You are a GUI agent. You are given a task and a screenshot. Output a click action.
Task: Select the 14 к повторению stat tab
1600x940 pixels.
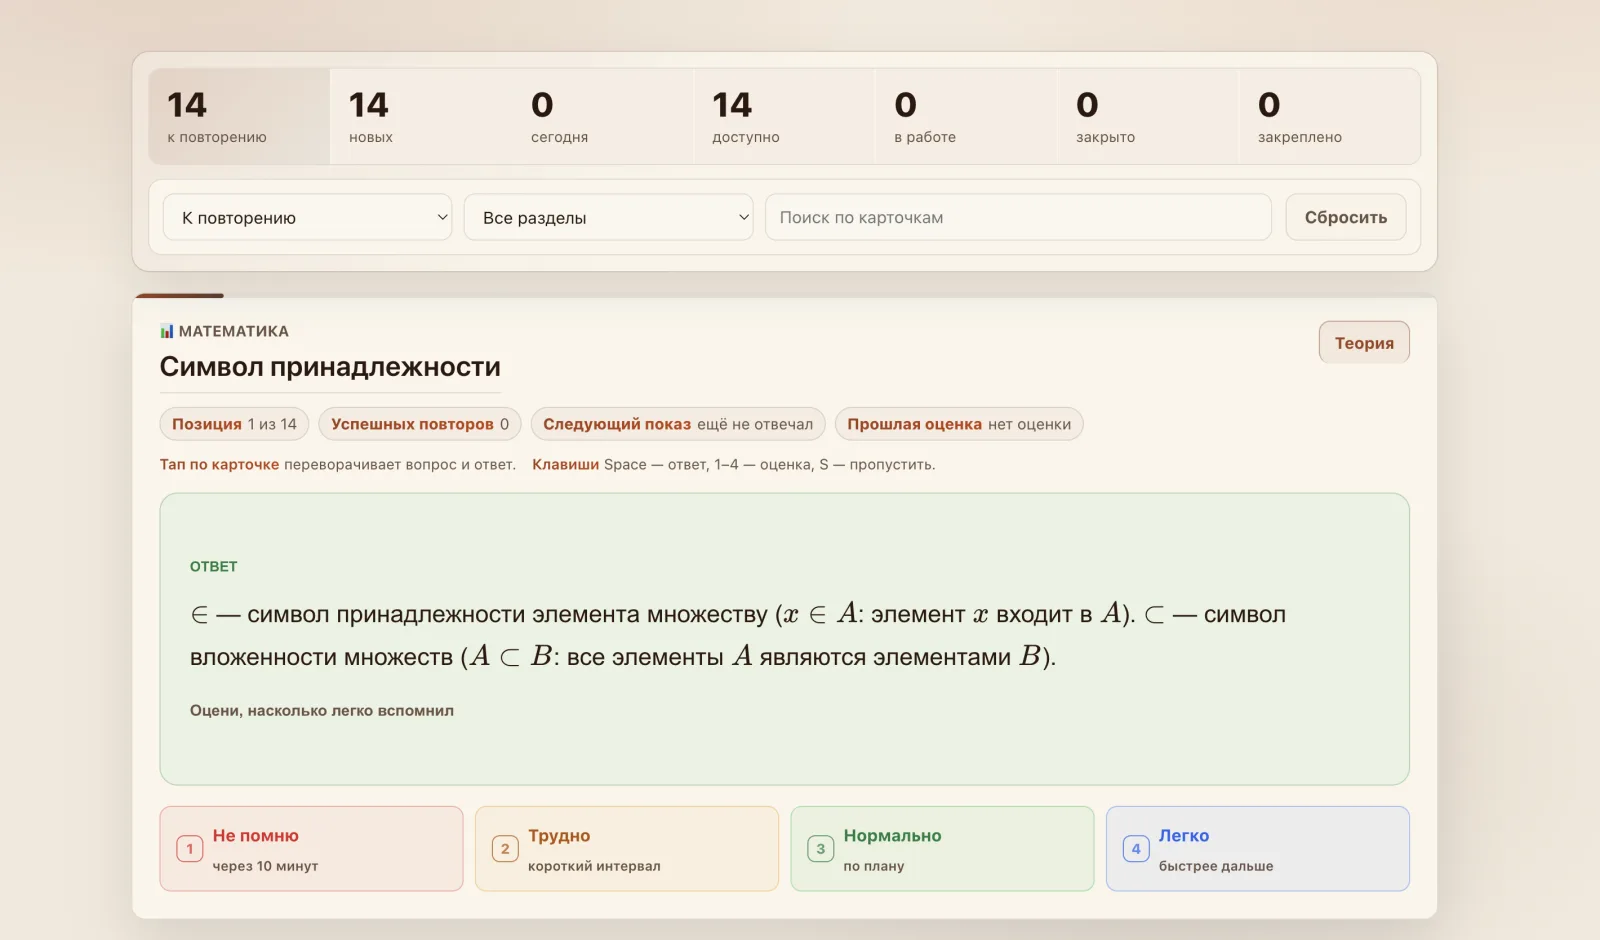tap(239, 116)
